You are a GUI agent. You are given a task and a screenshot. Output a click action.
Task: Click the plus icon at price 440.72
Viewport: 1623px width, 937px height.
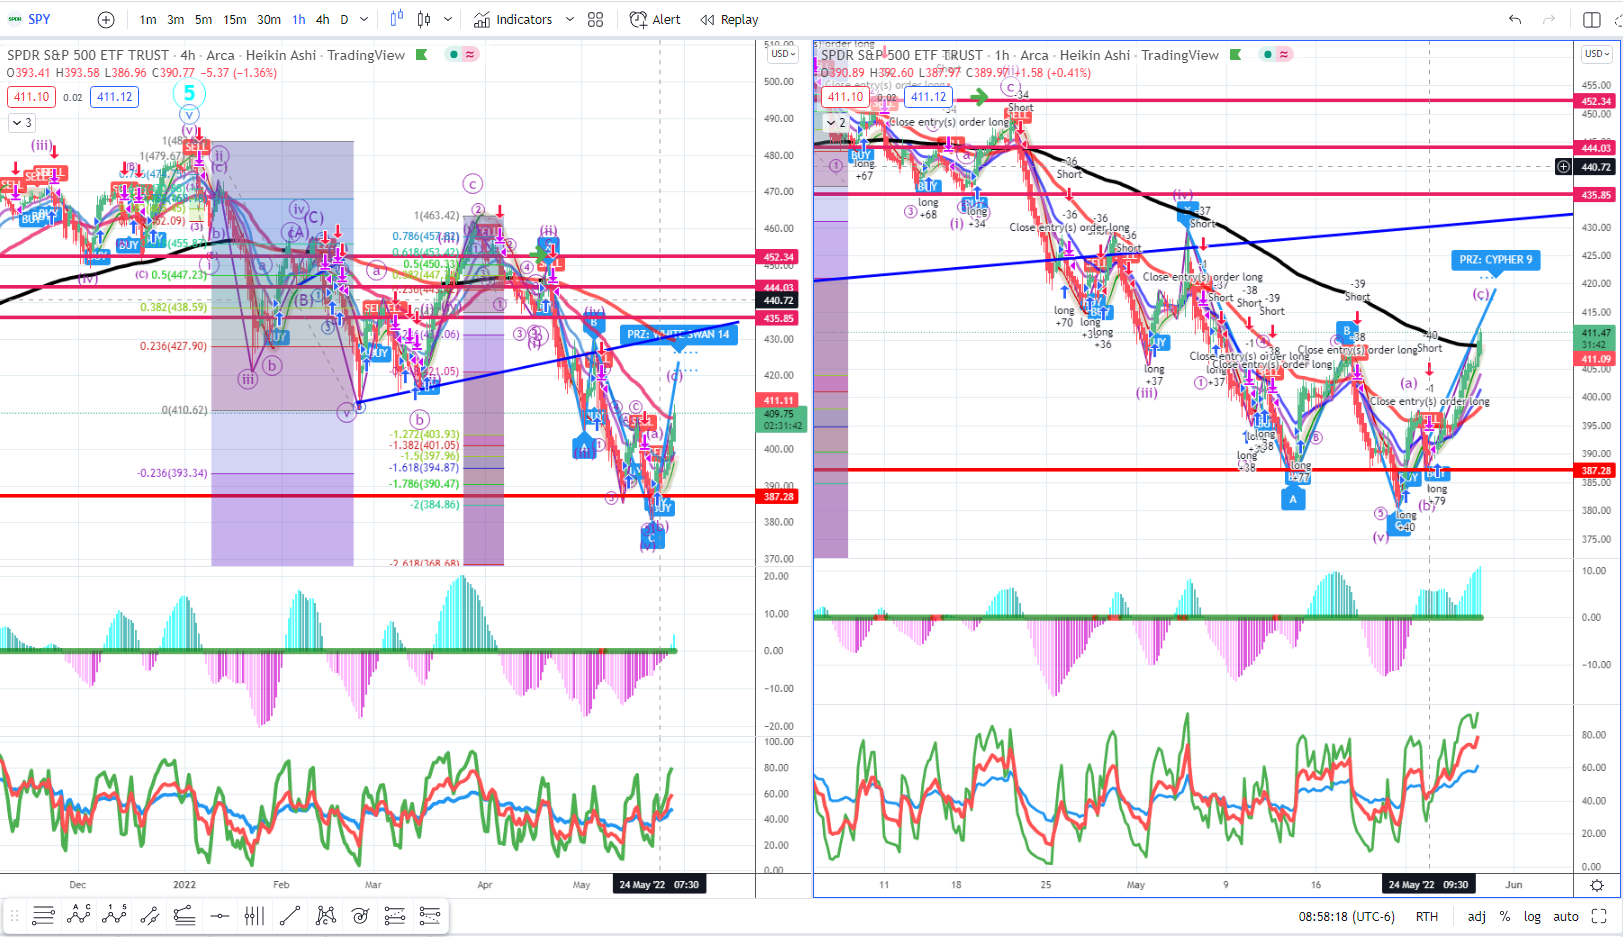tap(1563, 167)
